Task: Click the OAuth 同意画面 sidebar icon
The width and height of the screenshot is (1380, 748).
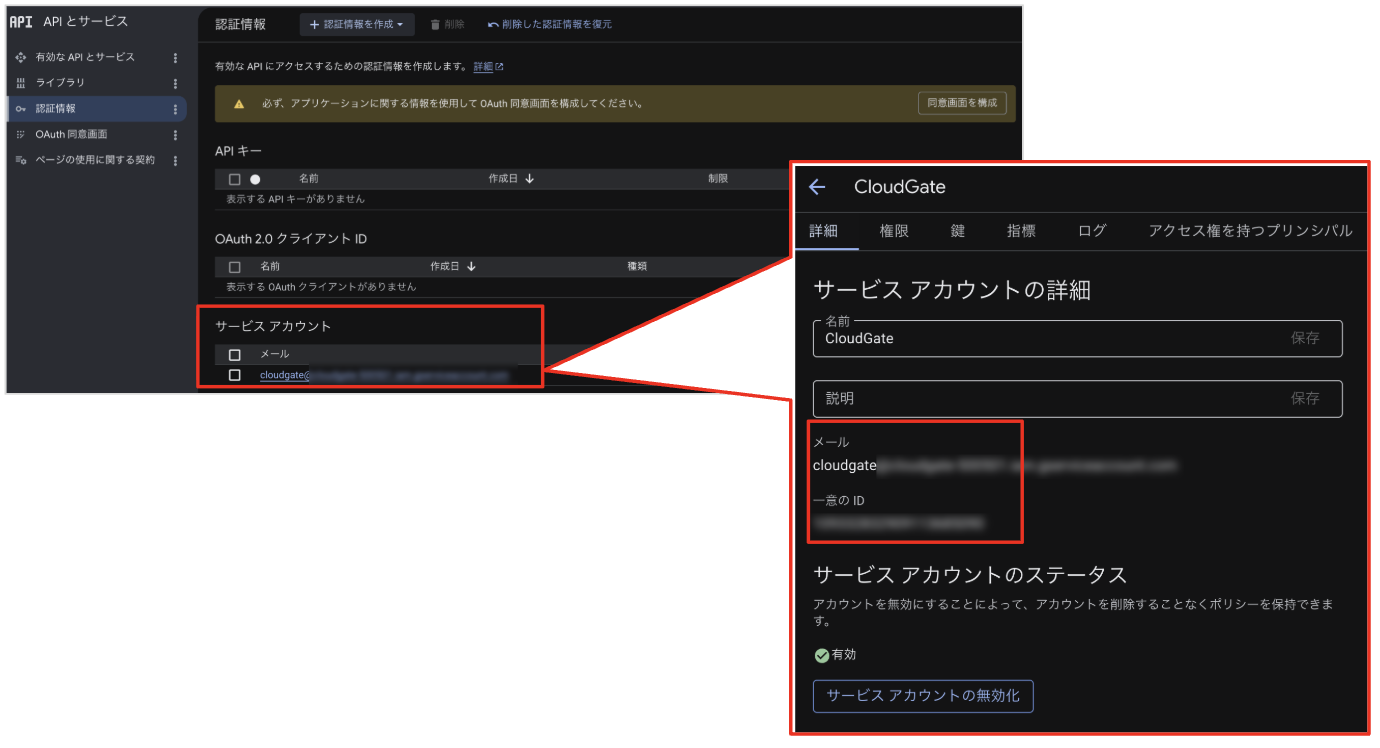Action: (21, 134)
